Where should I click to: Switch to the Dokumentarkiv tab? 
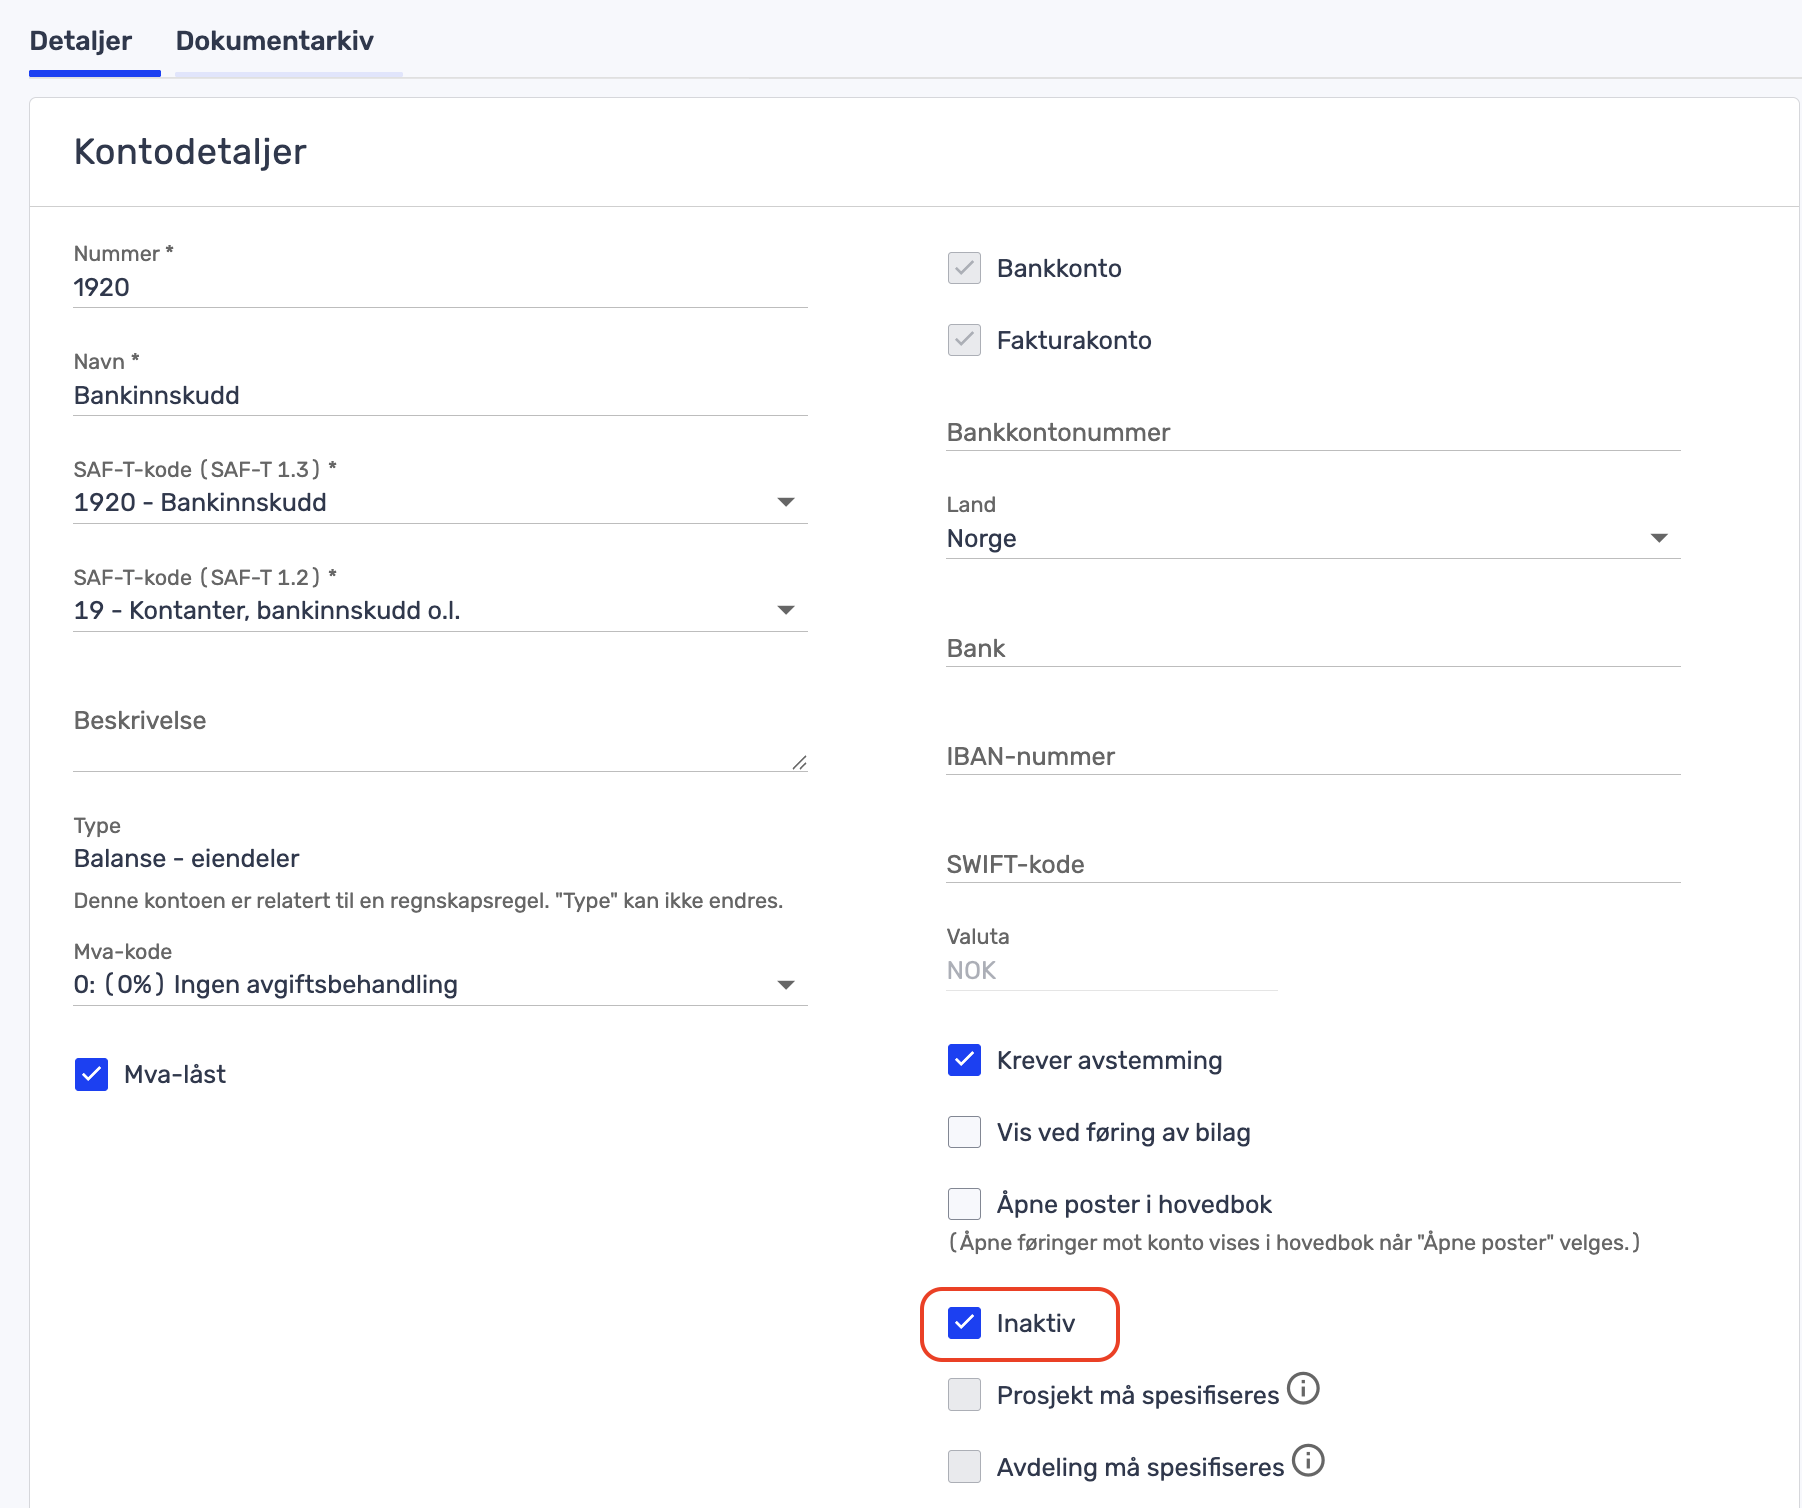coord(275,41)
